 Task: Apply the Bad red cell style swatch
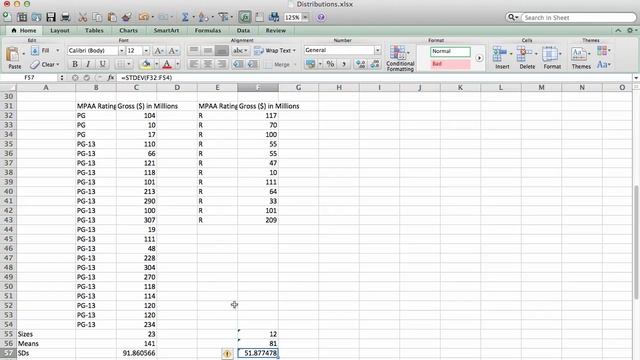pos(450,64)
